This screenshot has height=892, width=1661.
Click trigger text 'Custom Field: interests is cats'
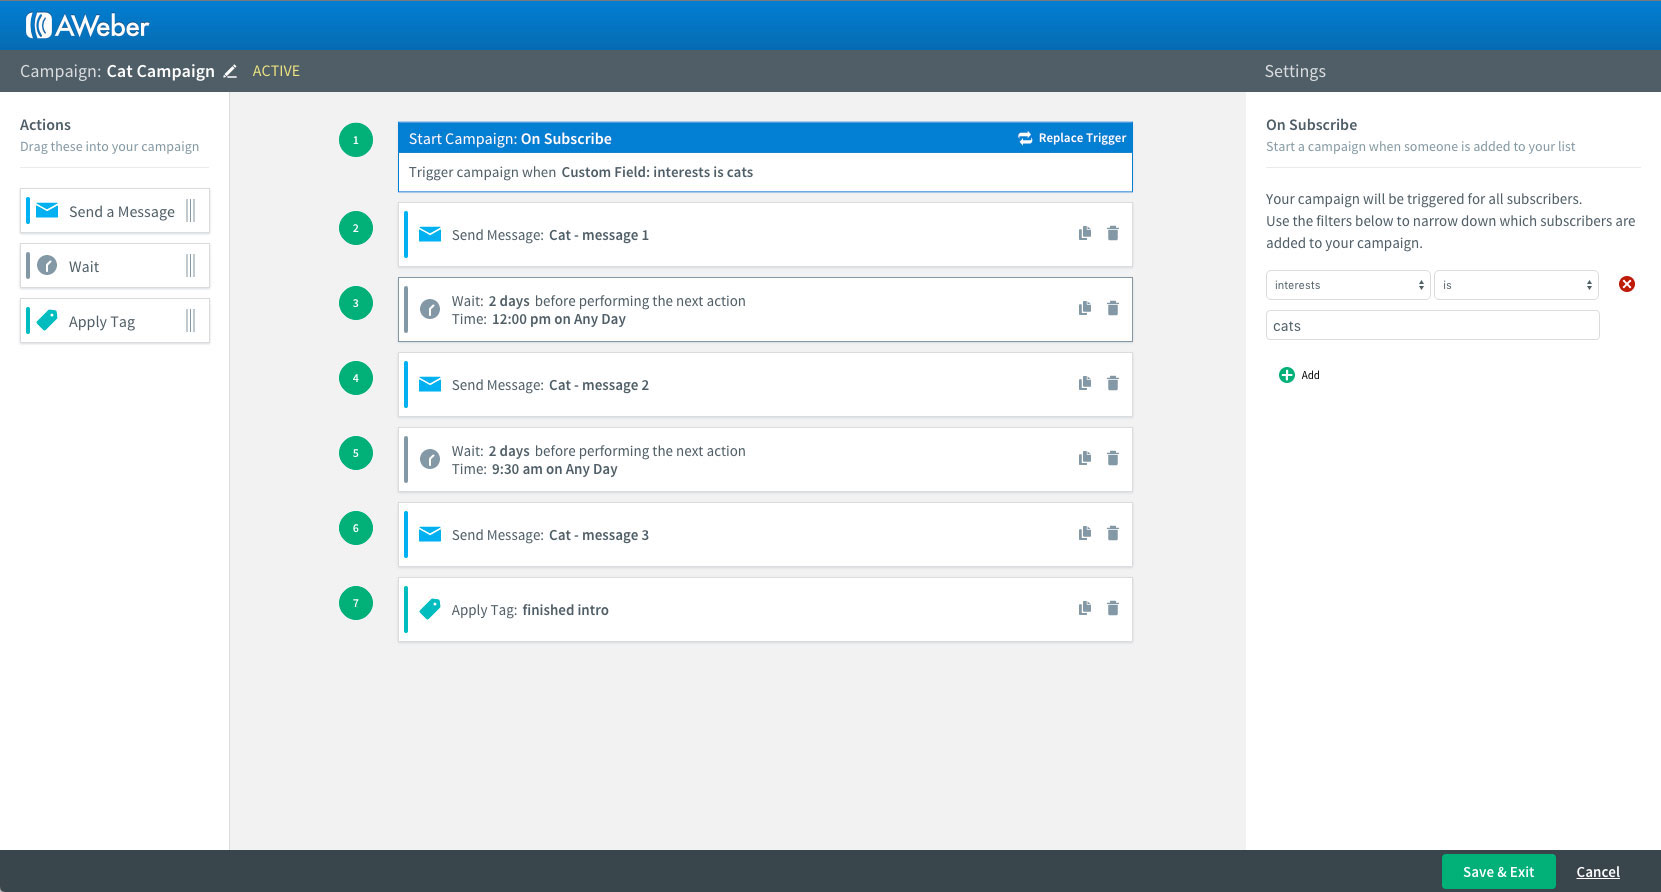(657, 172)
